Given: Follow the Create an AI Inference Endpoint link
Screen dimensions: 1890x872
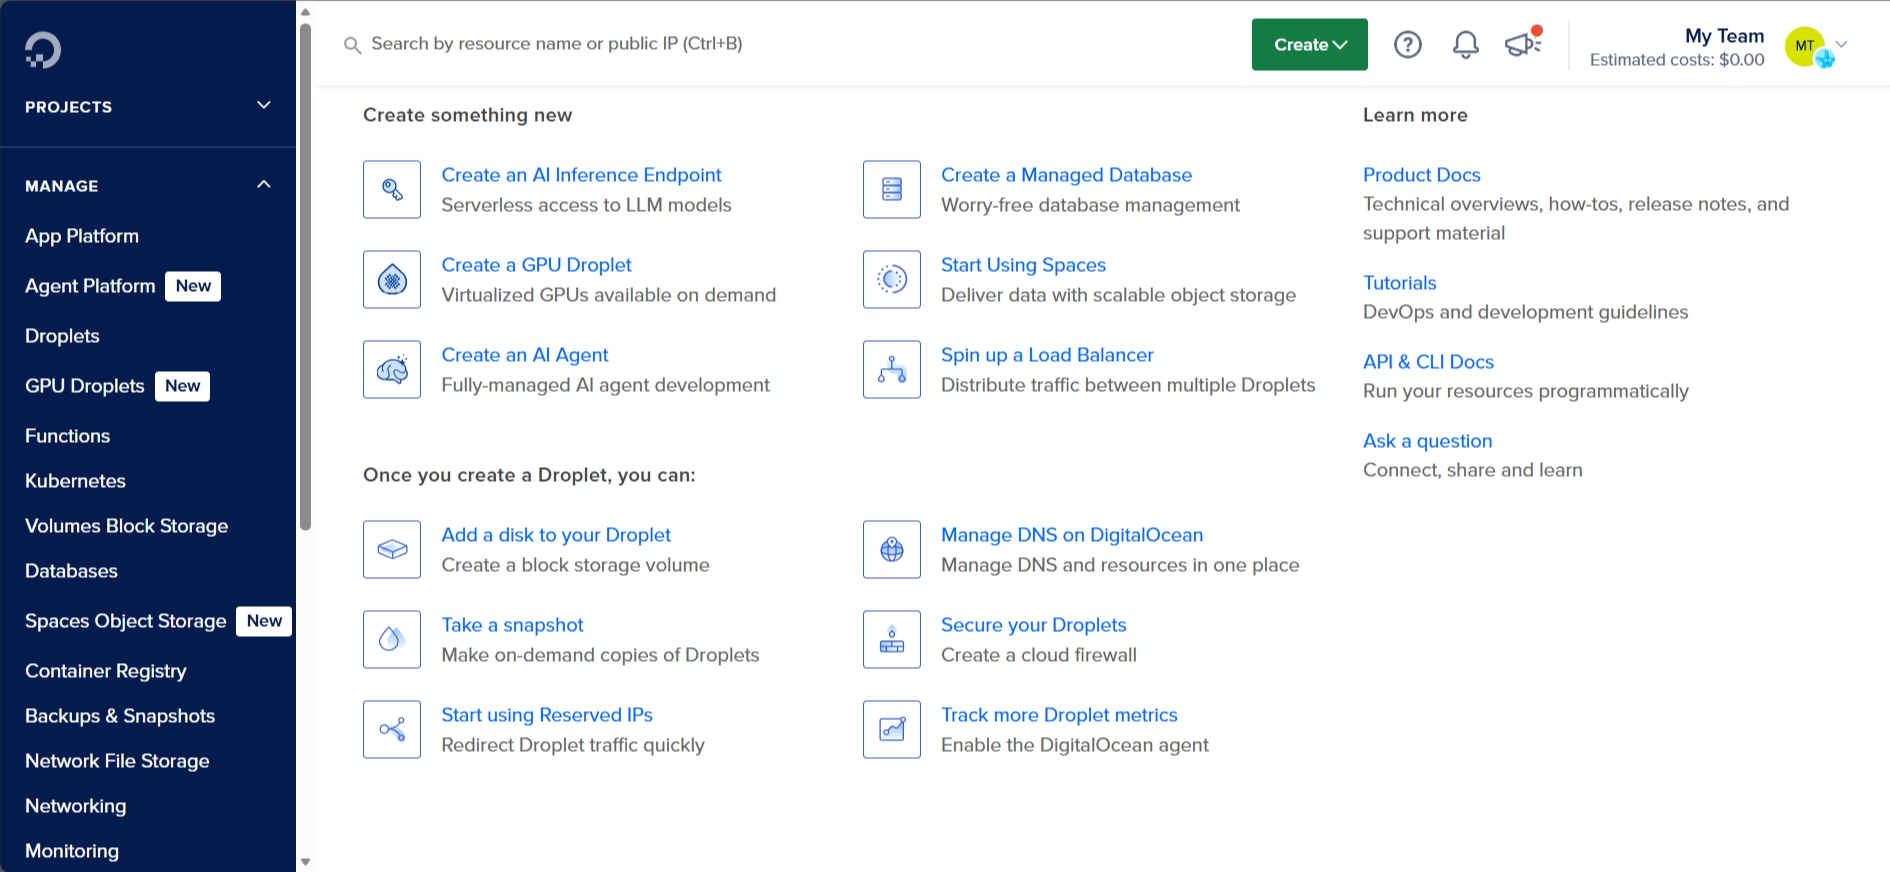Looking at the screenshot, I should point(581,175).
